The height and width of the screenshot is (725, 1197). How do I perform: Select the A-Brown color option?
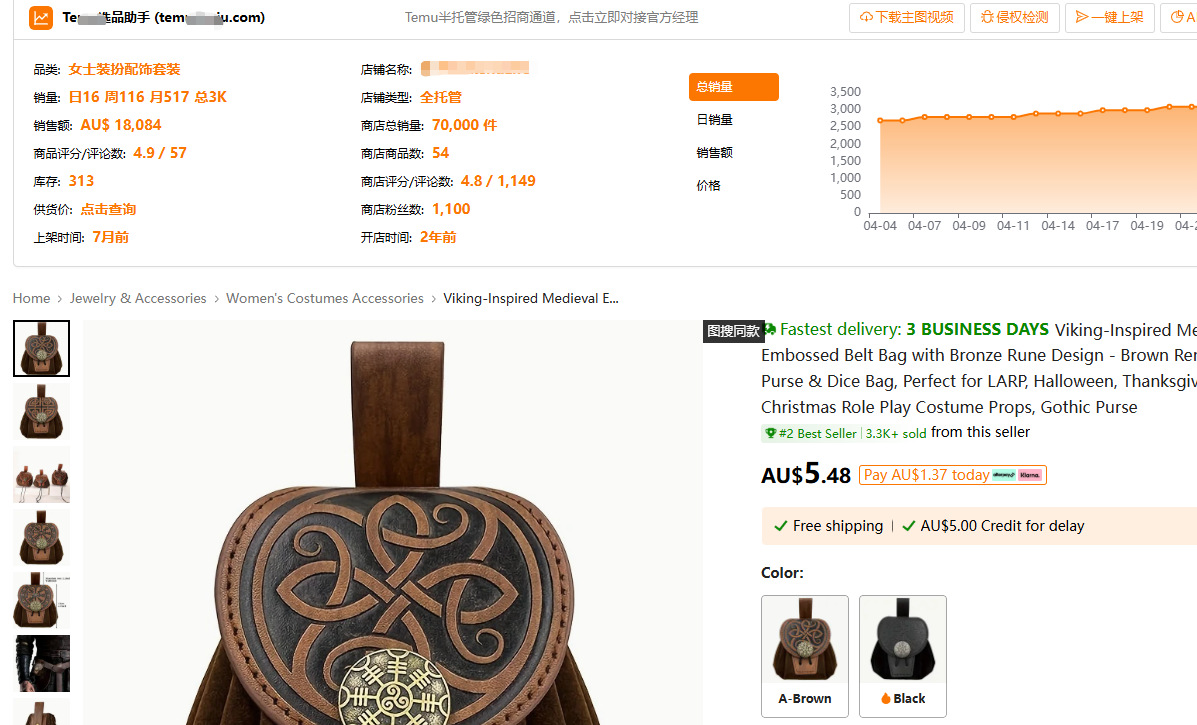[805, 656]
